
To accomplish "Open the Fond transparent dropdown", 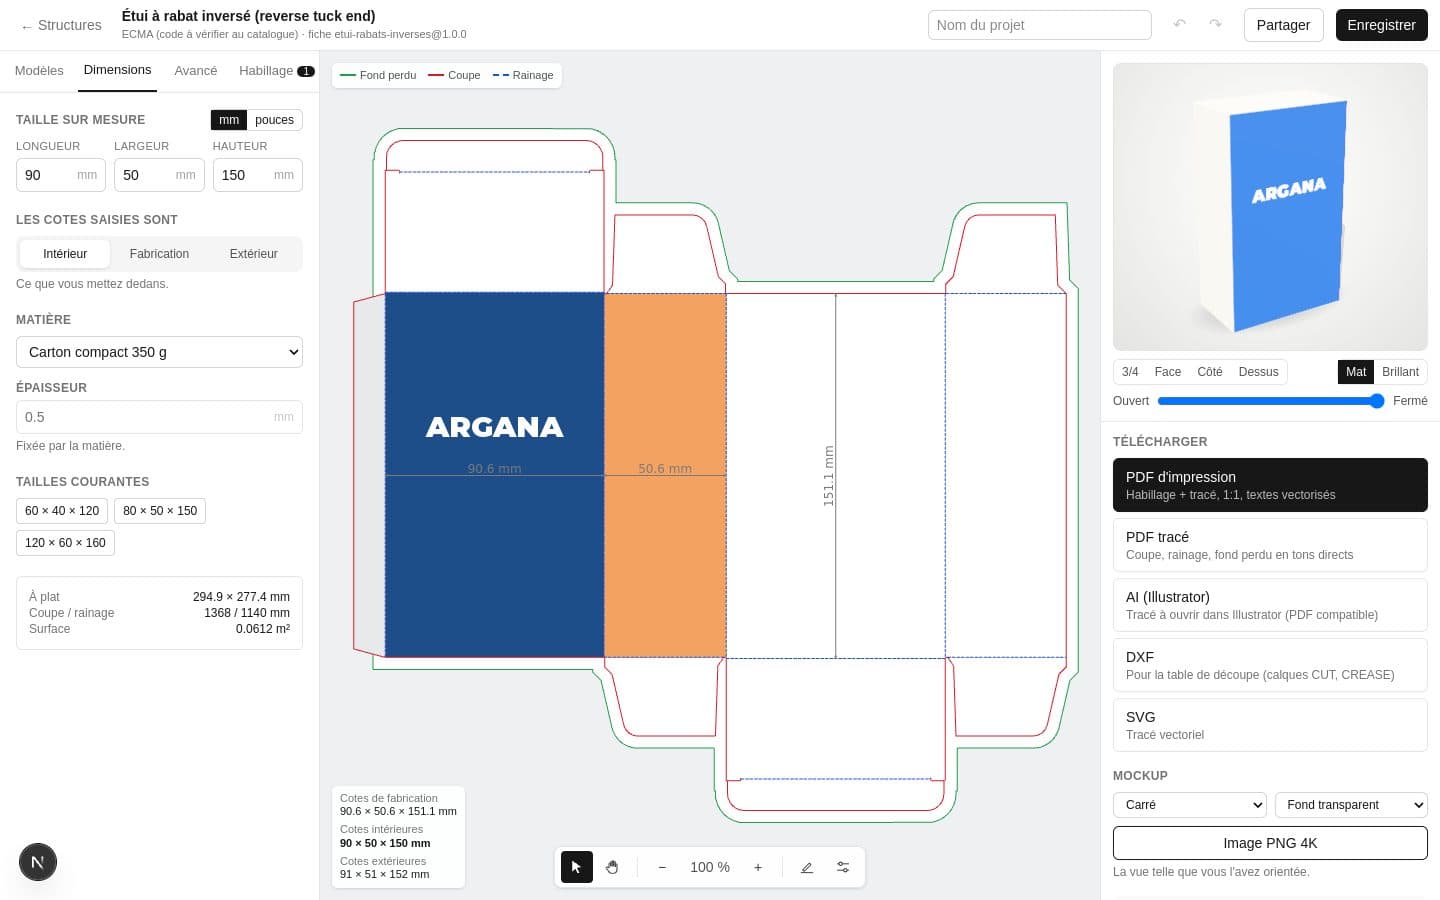I will pyautogui.click(x=1351, y=805).
